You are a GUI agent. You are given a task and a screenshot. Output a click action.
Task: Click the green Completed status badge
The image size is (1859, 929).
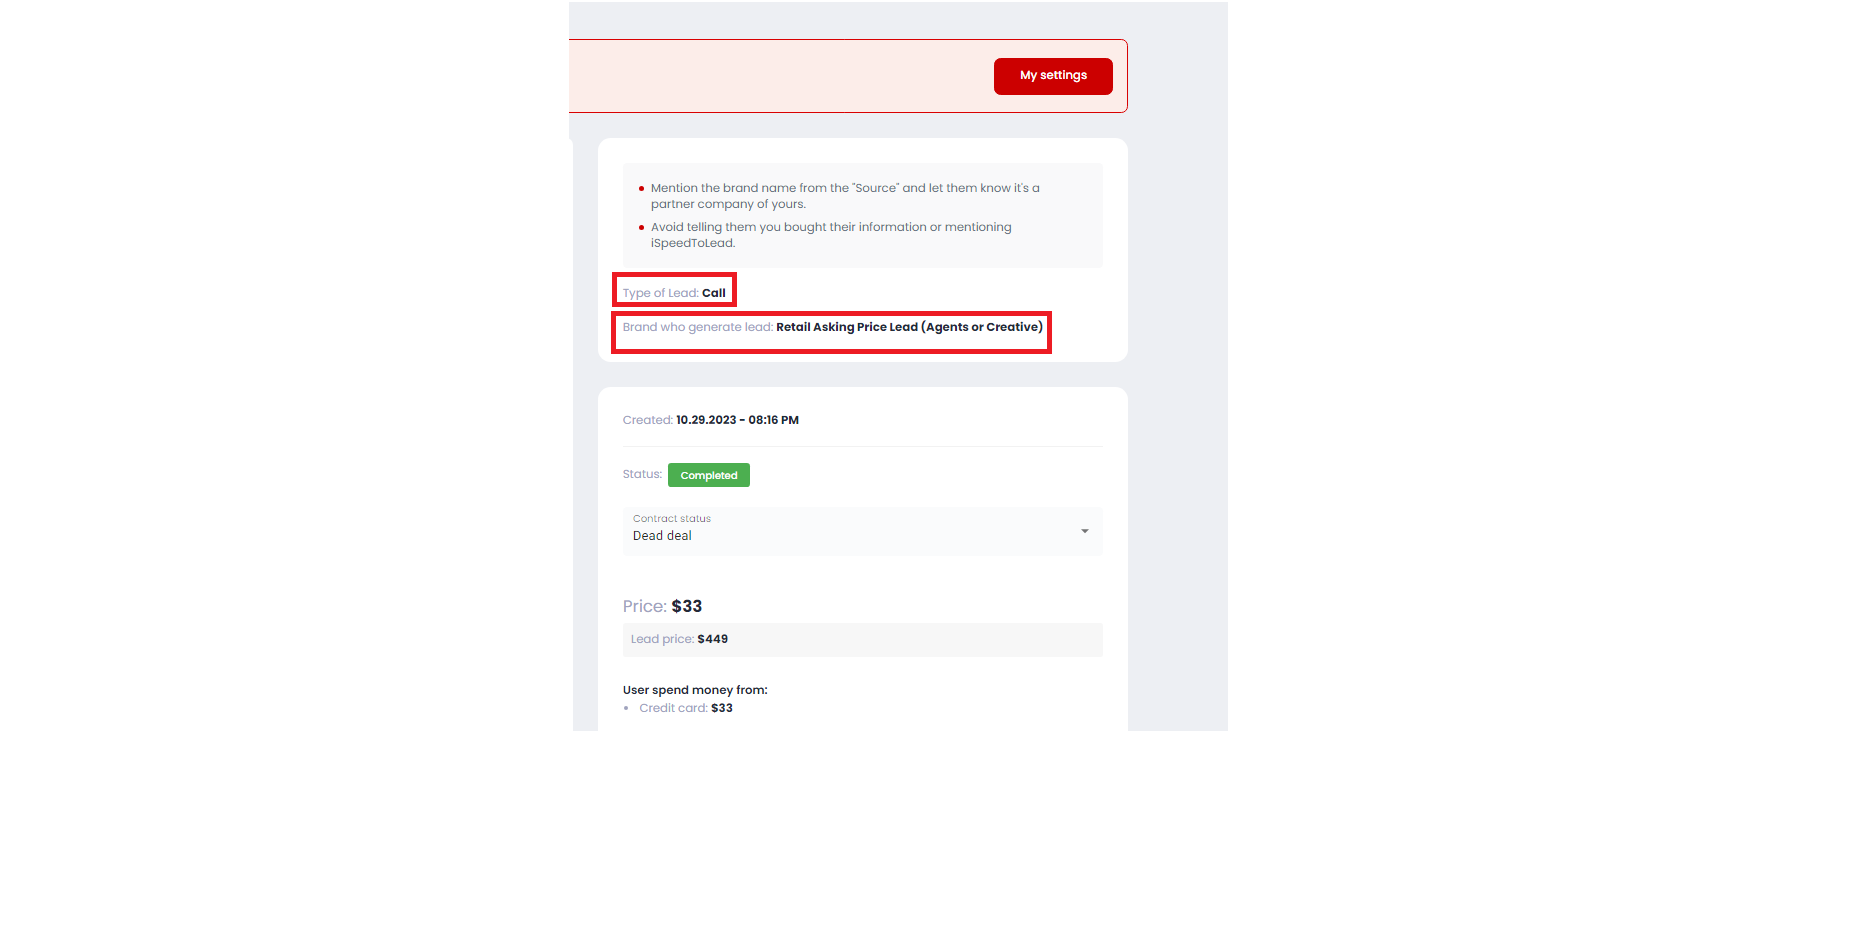[x=709, y=475]
